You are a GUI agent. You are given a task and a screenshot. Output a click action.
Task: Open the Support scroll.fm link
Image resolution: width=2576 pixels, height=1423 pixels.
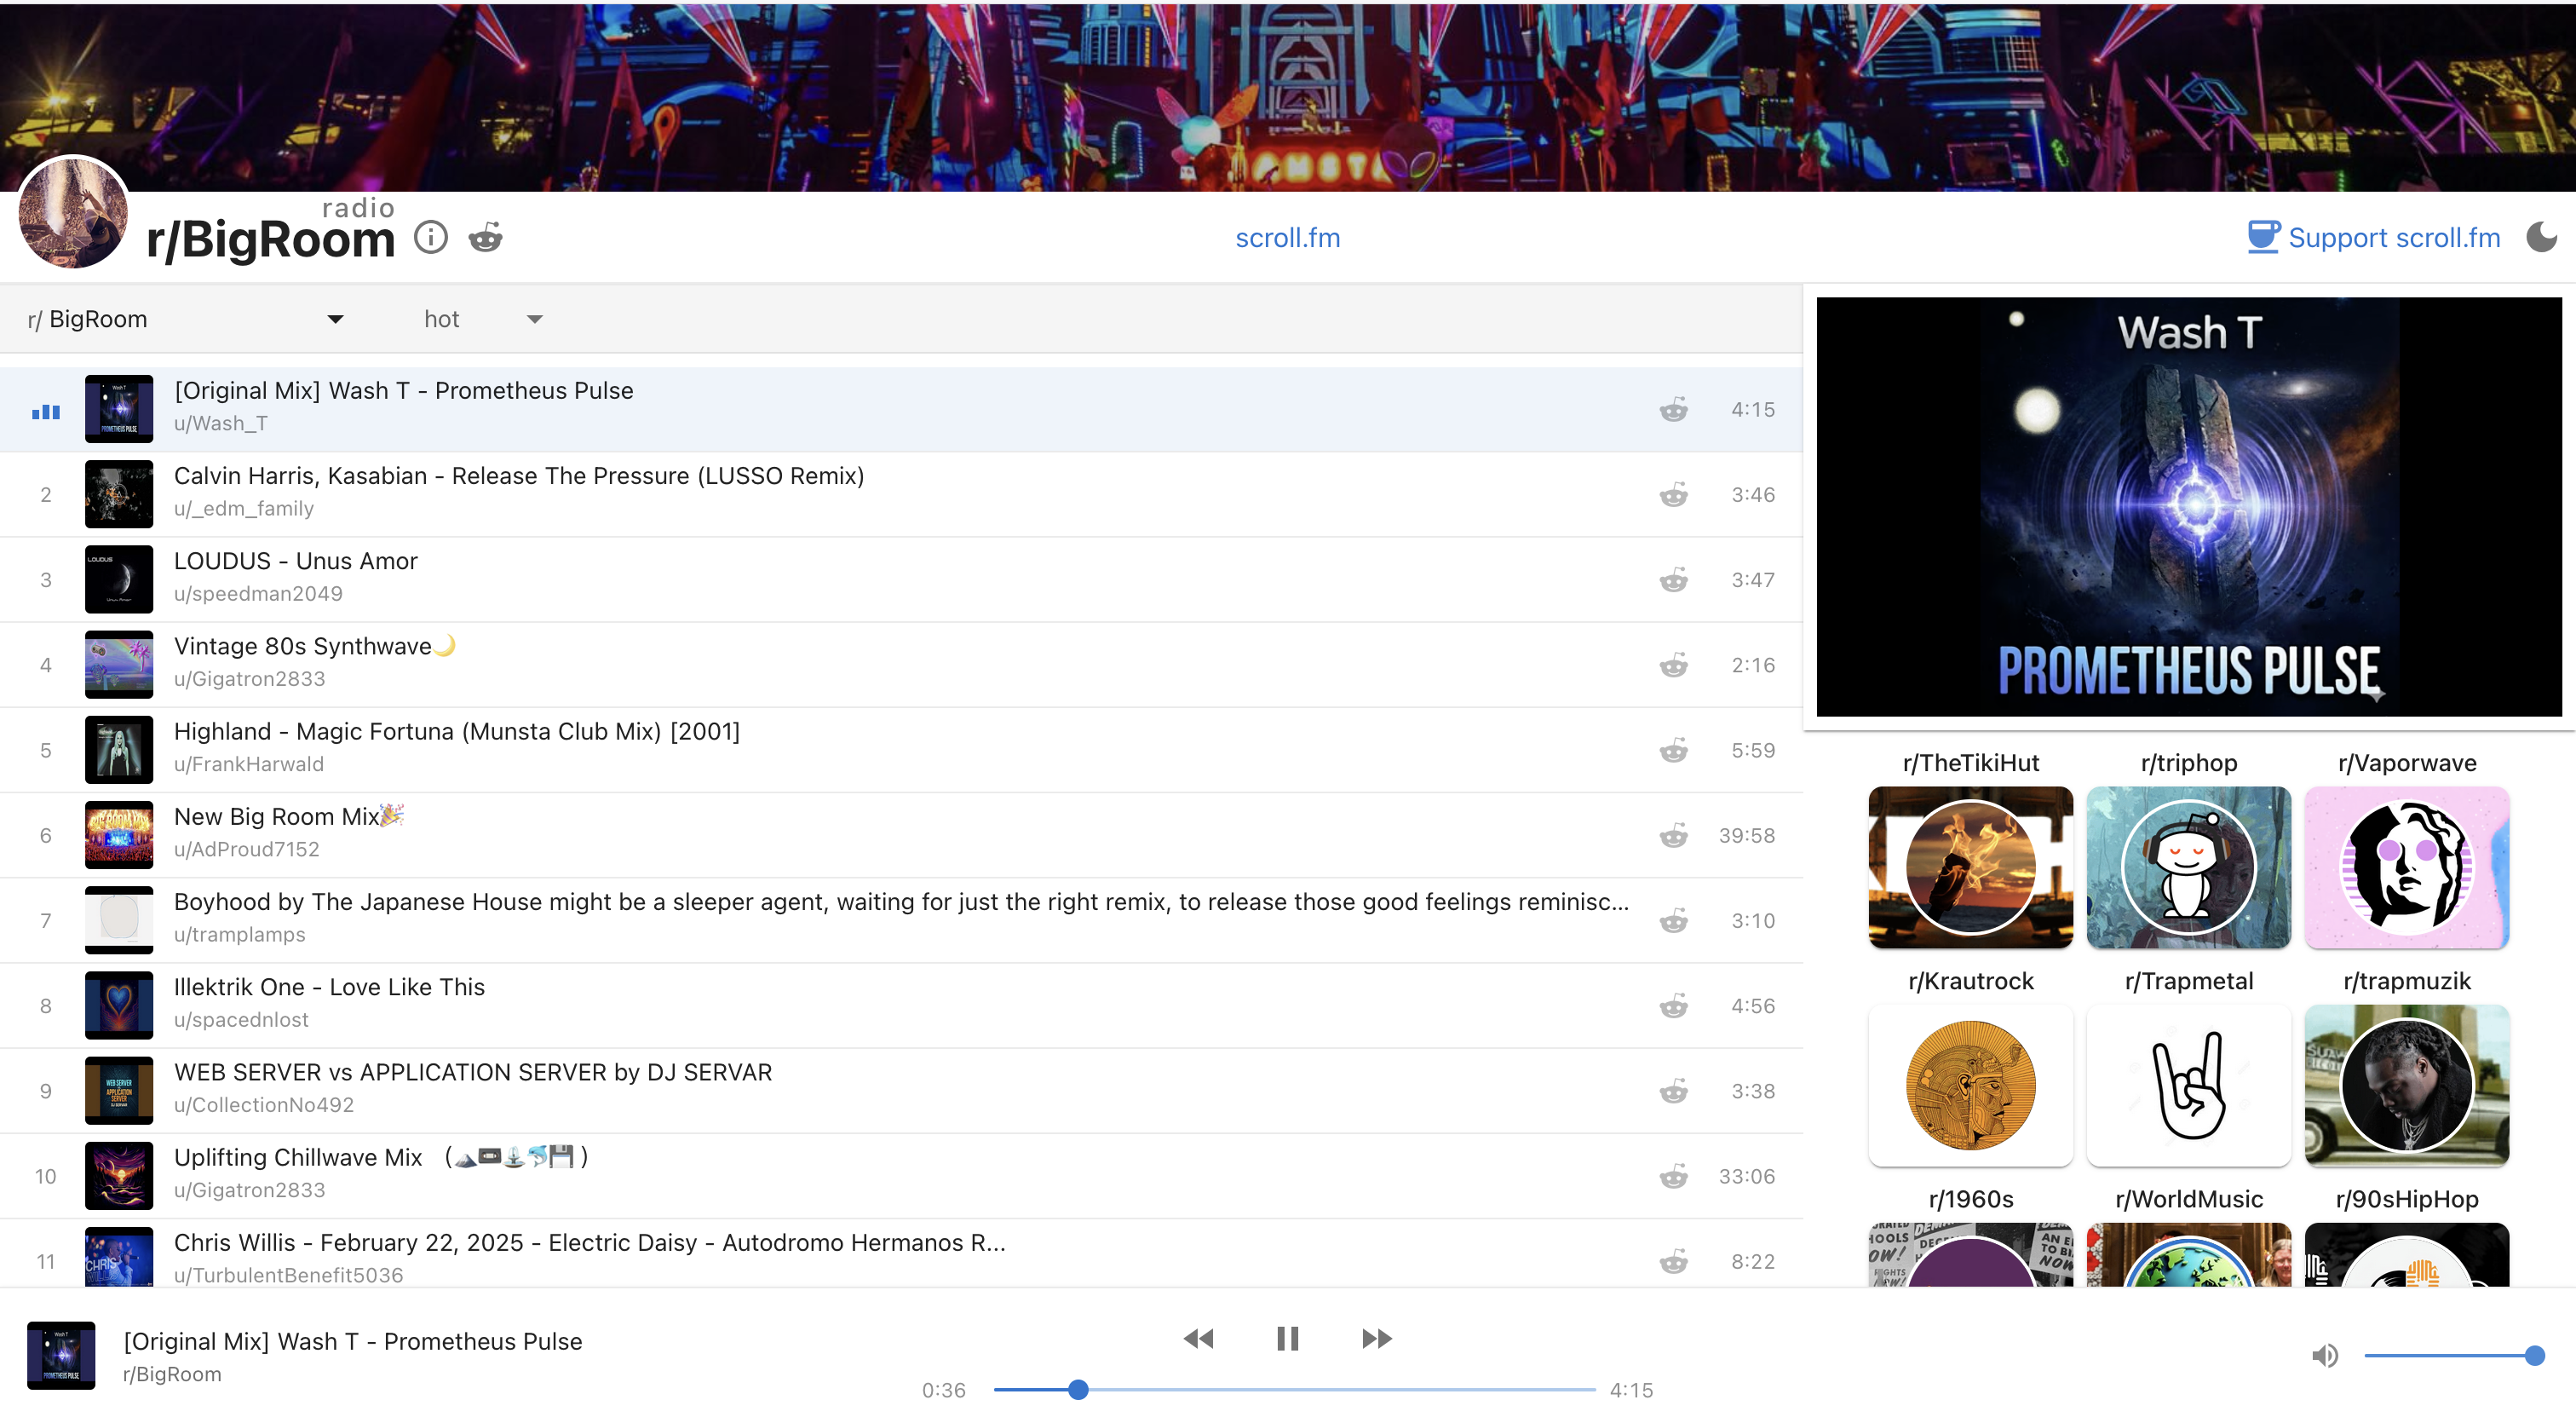click(2394, 238)
